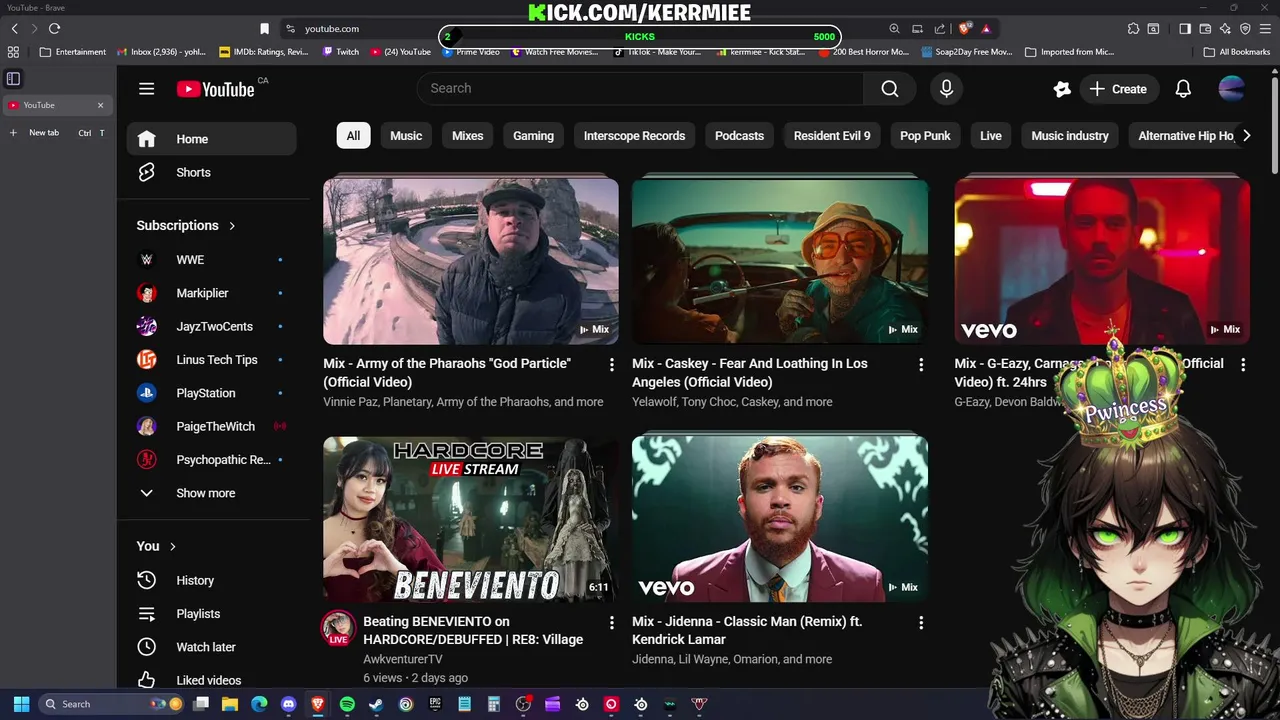Open Markiplier channel subscription
Viewport: 1280px width, 720px height.
[211, 293]
